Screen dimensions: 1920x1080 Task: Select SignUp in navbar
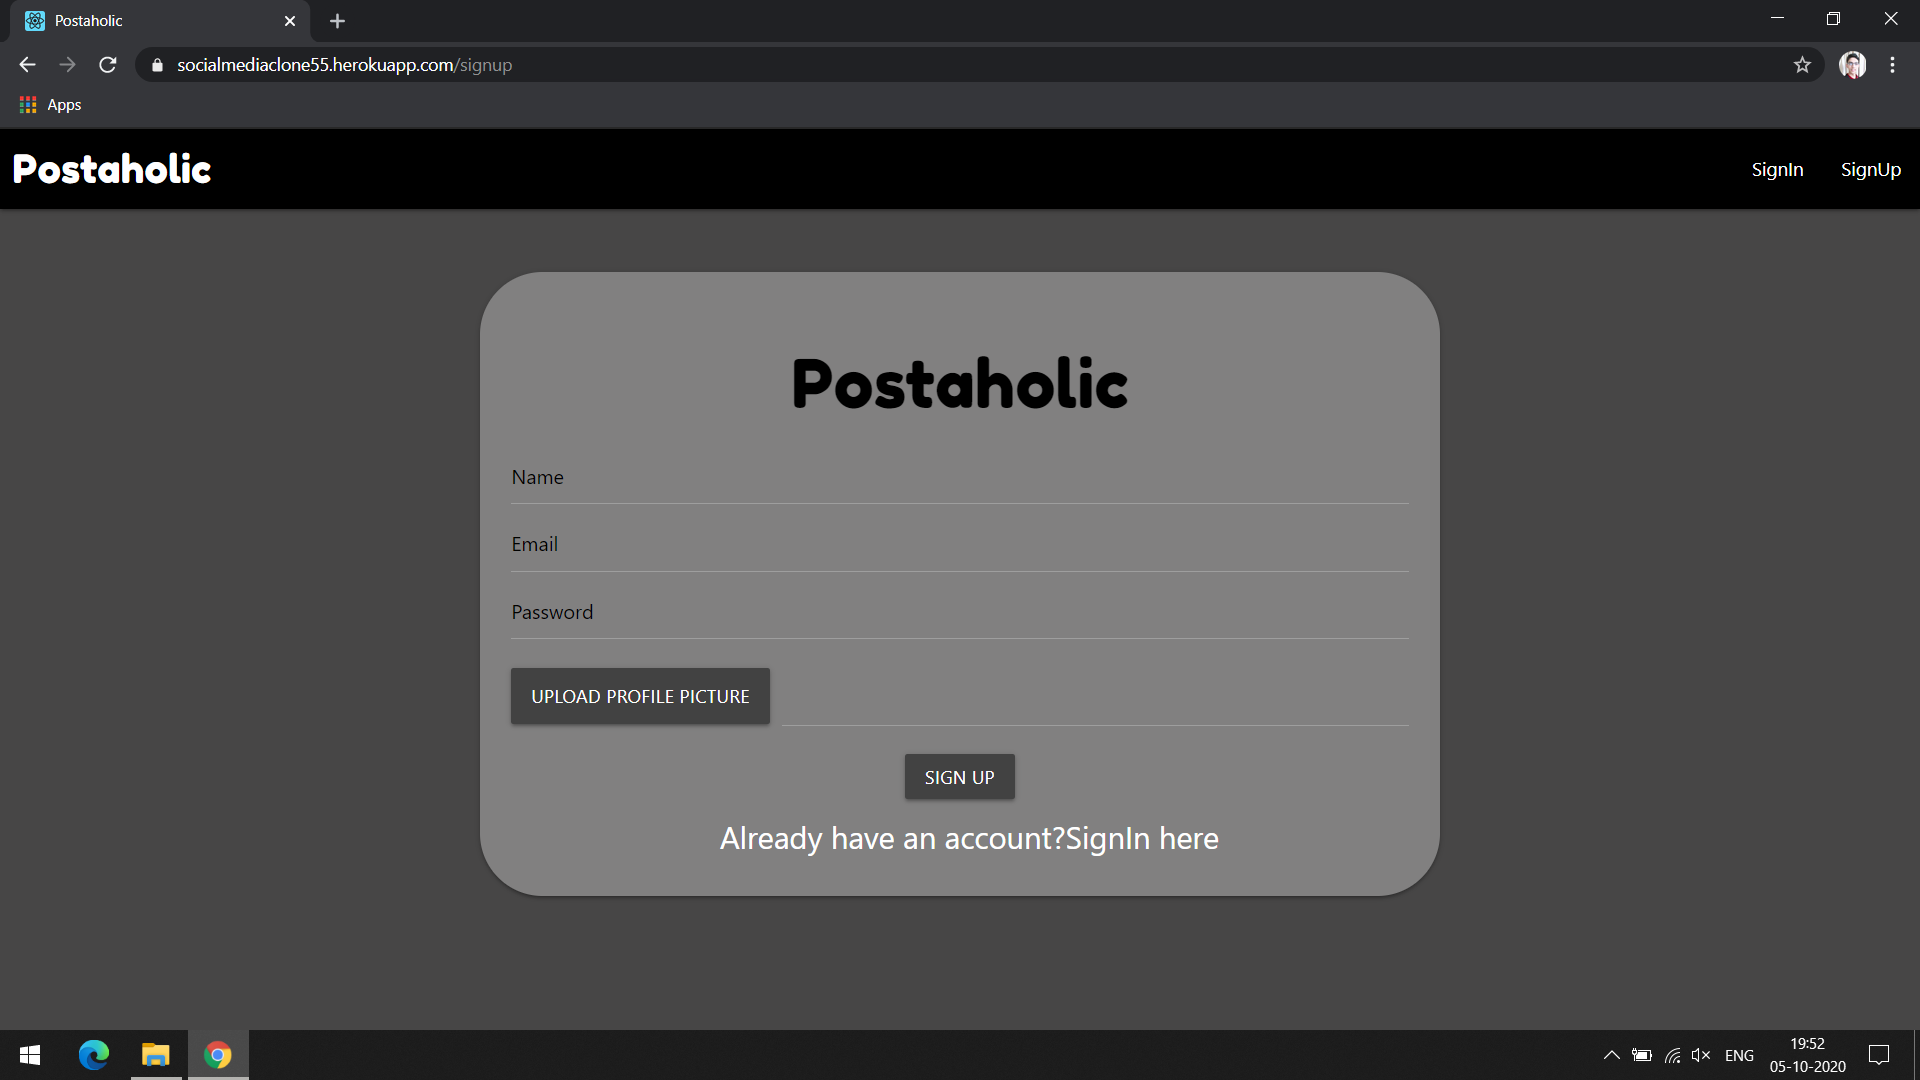(1870, 170)
